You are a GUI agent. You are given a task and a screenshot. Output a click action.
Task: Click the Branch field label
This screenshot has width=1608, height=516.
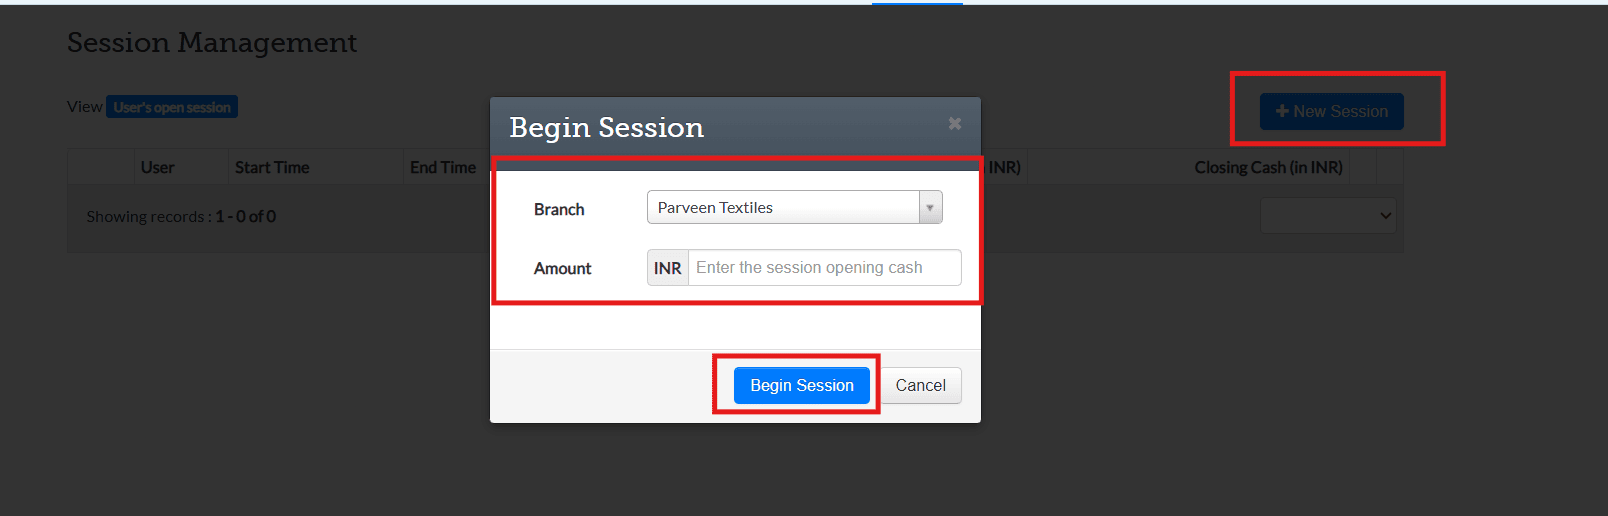pos(559,209)
